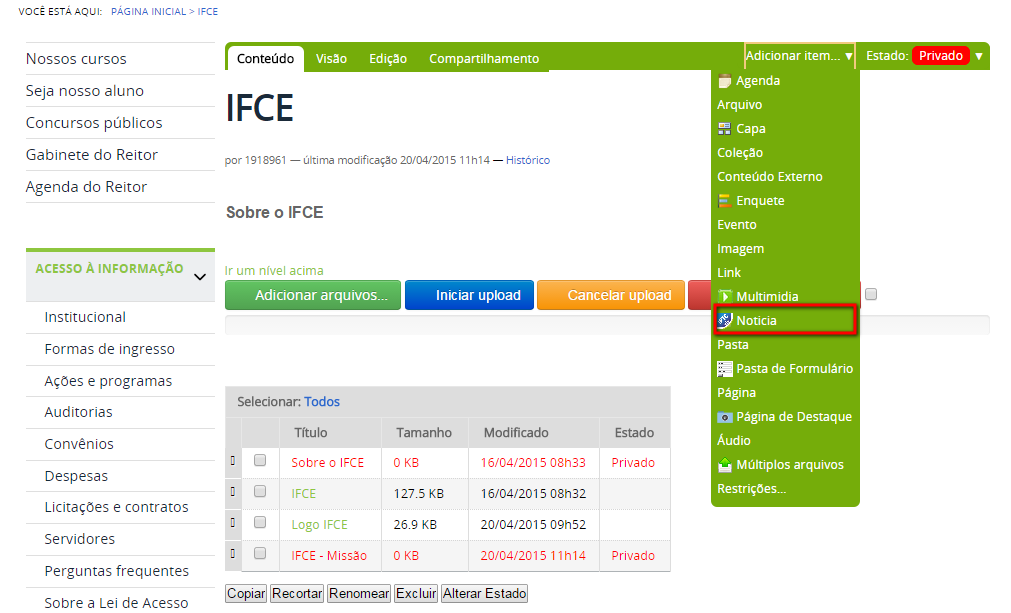Click drag handle of IFCE - Missão row
This screenshot has width=1011, height=613.
233,553
